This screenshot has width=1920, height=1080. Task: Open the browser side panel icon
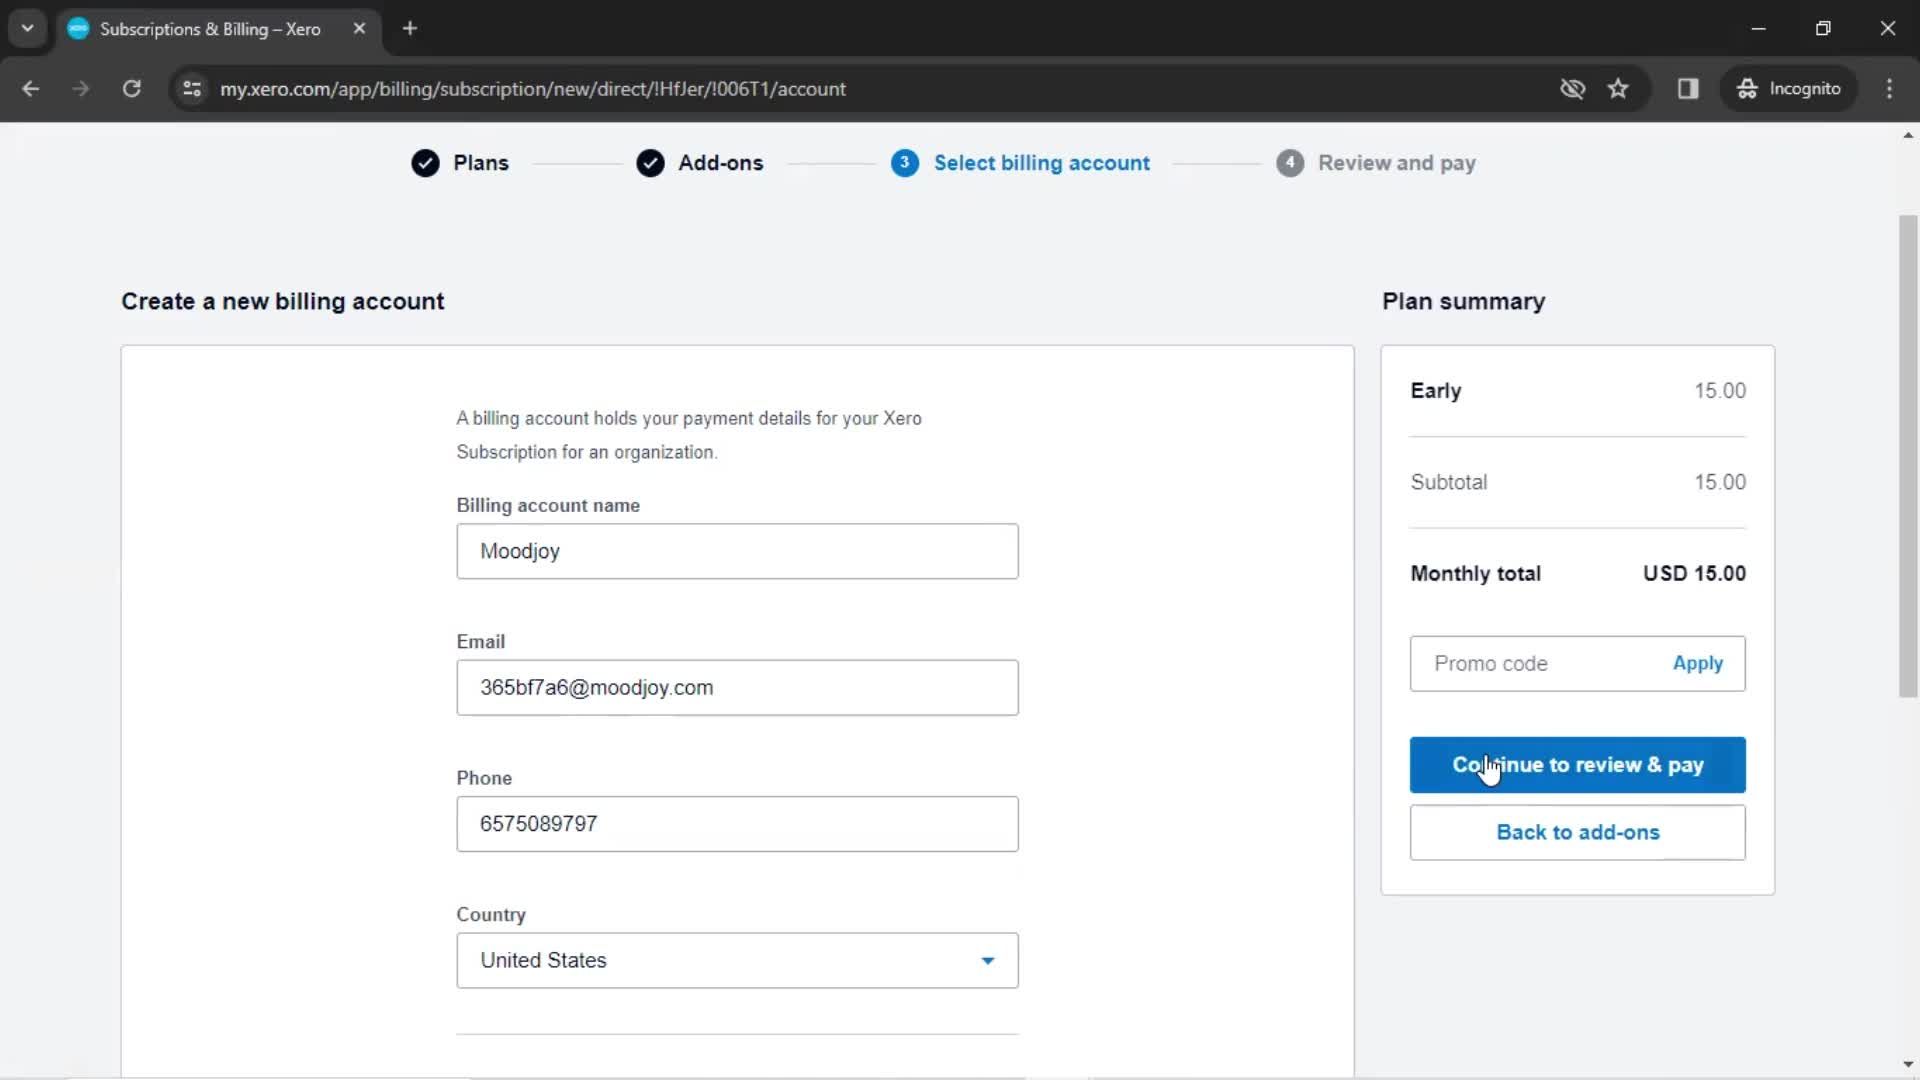click(x=1688, y=89)
